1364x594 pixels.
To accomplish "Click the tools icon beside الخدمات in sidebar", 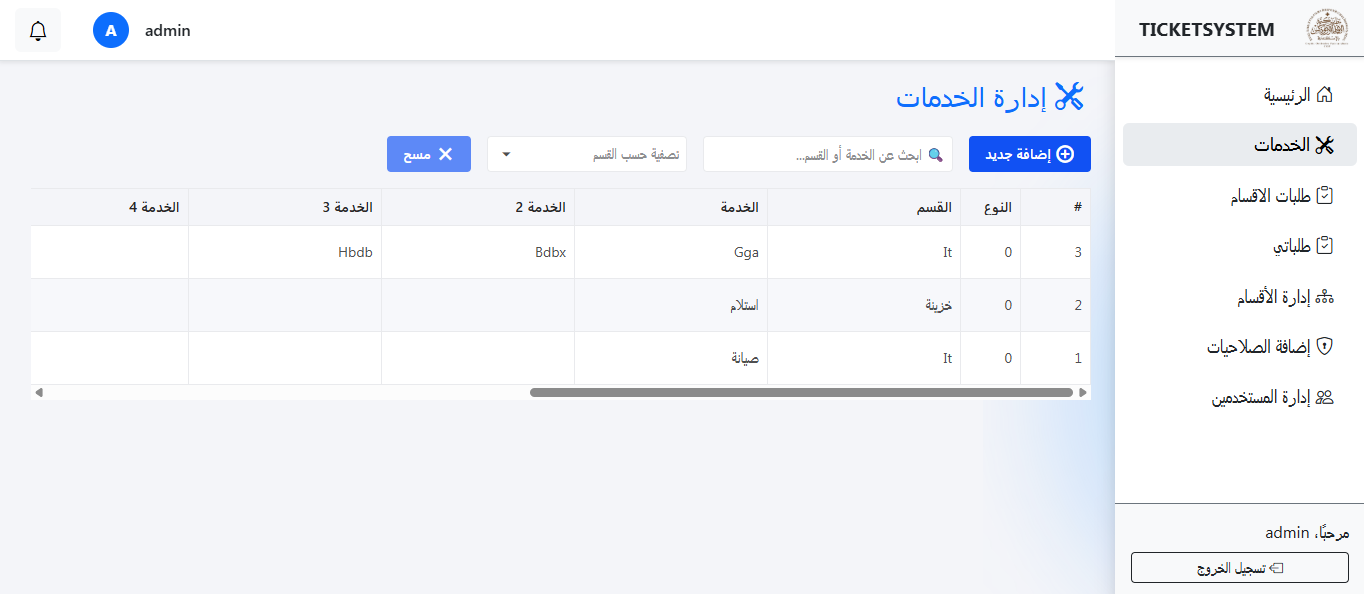I will click(1325, 145).
